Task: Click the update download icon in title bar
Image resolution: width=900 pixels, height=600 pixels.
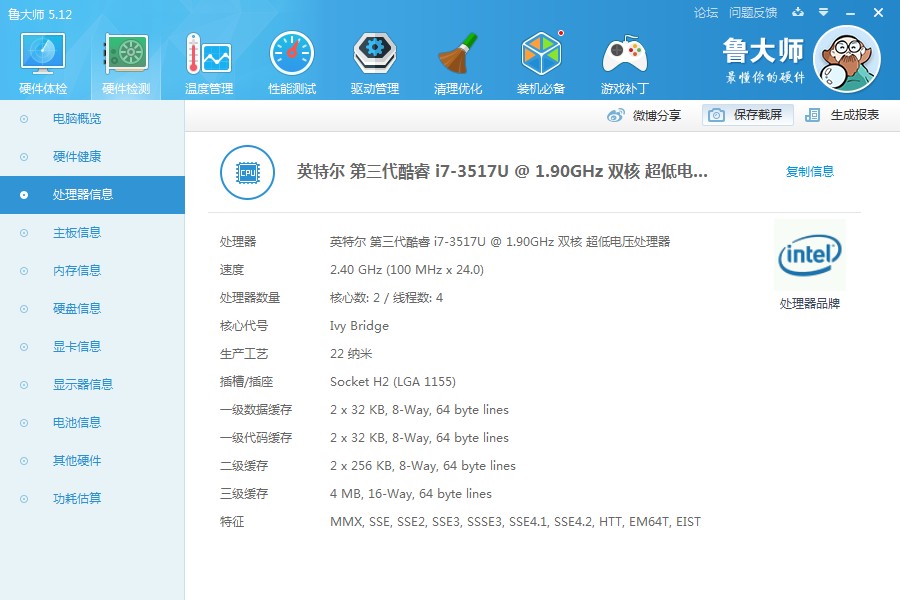Action: pos(798,12)
